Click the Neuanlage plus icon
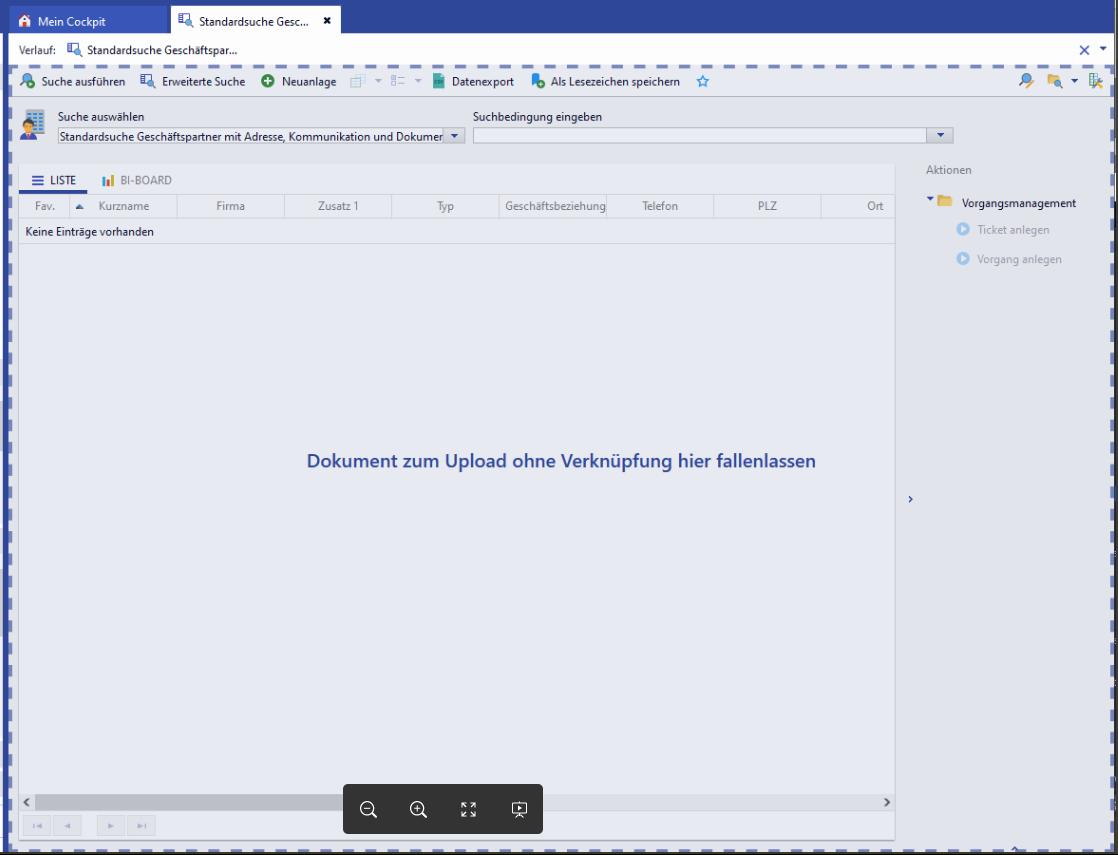Image resolution: width=1118 pixels, height=855 pixels. [268, 82]
